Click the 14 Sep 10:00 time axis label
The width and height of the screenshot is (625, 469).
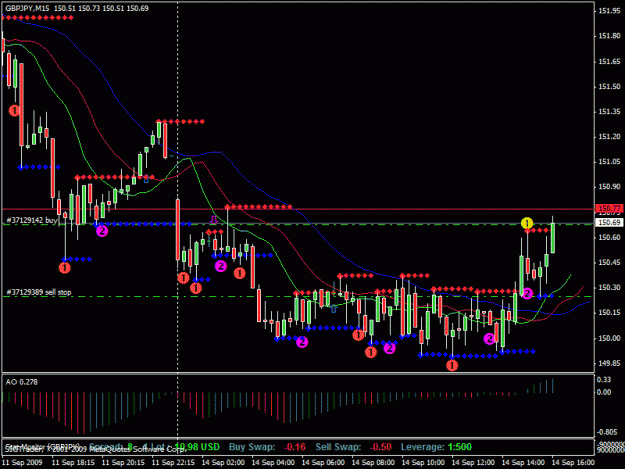tap(423, 463)
